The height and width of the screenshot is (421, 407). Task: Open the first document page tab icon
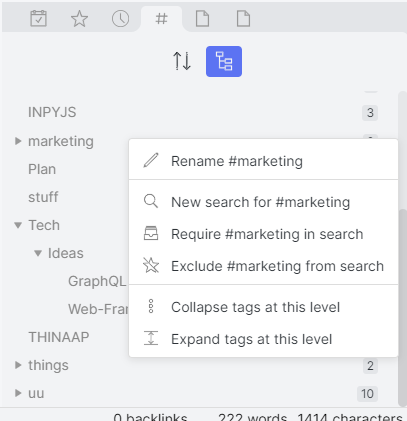pyautogui.click(x=202, y=18)
